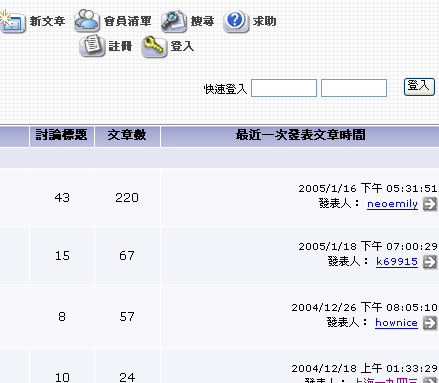
Task: Click the post count 220 cell
Action: coord(127,198)
